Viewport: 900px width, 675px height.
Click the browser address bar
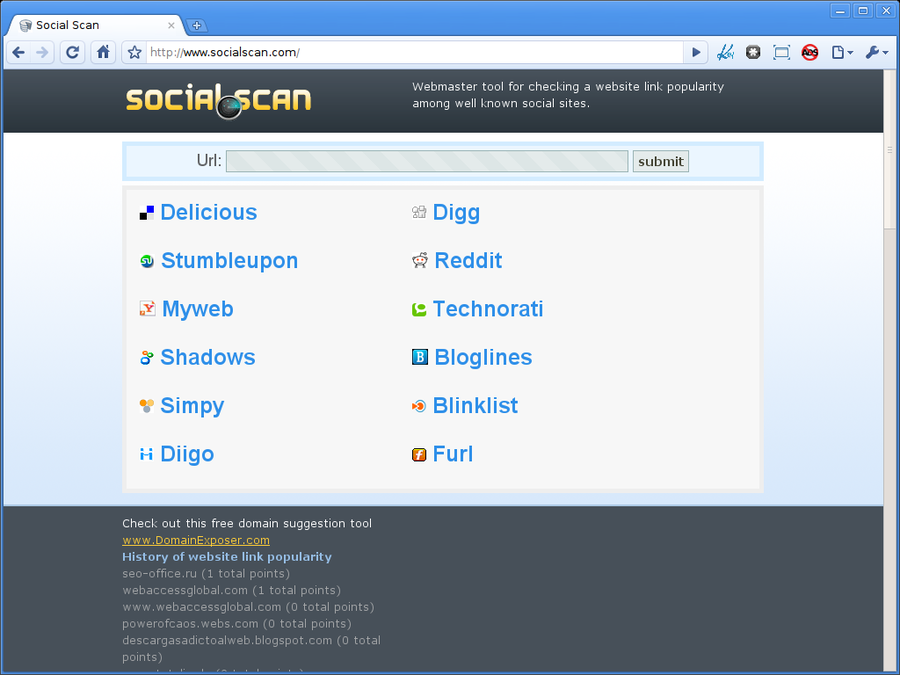click(x=414, y=52)
